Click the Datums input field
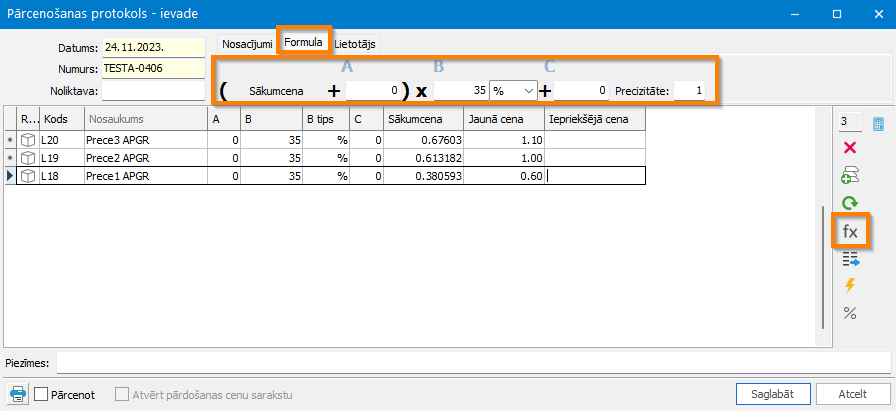Screen dimensions: 896x411 (x=153, y=47)
